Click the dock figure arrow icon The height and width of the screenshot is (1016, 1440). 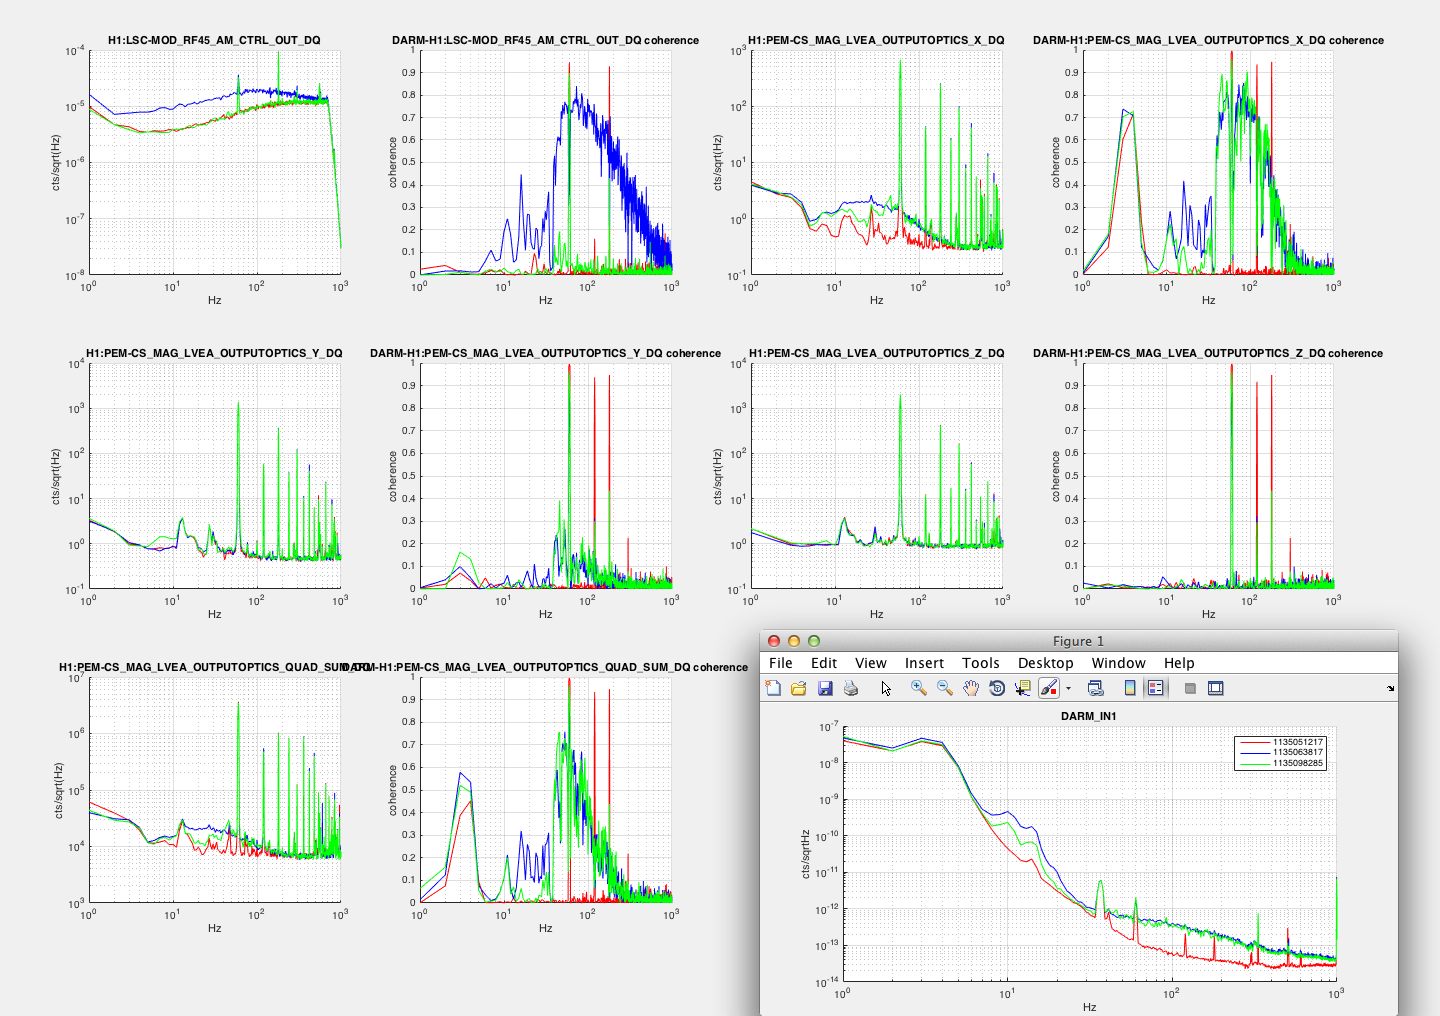coord(1390,688)
